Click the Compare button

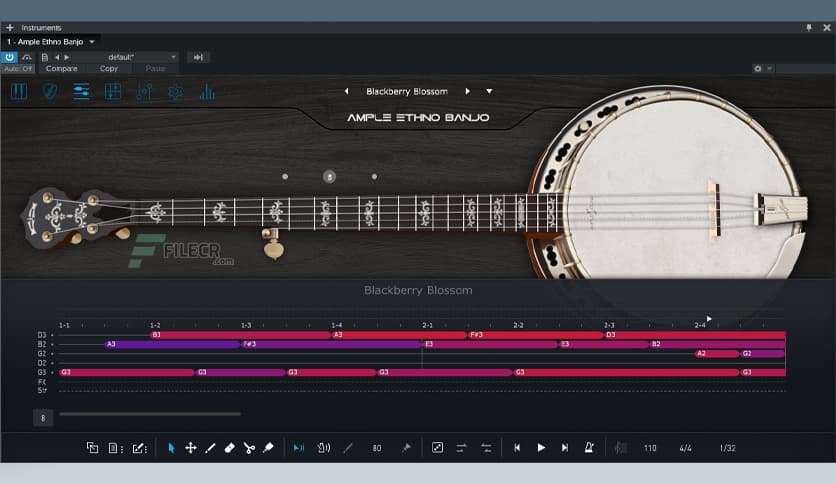click(x=61, y=69)
